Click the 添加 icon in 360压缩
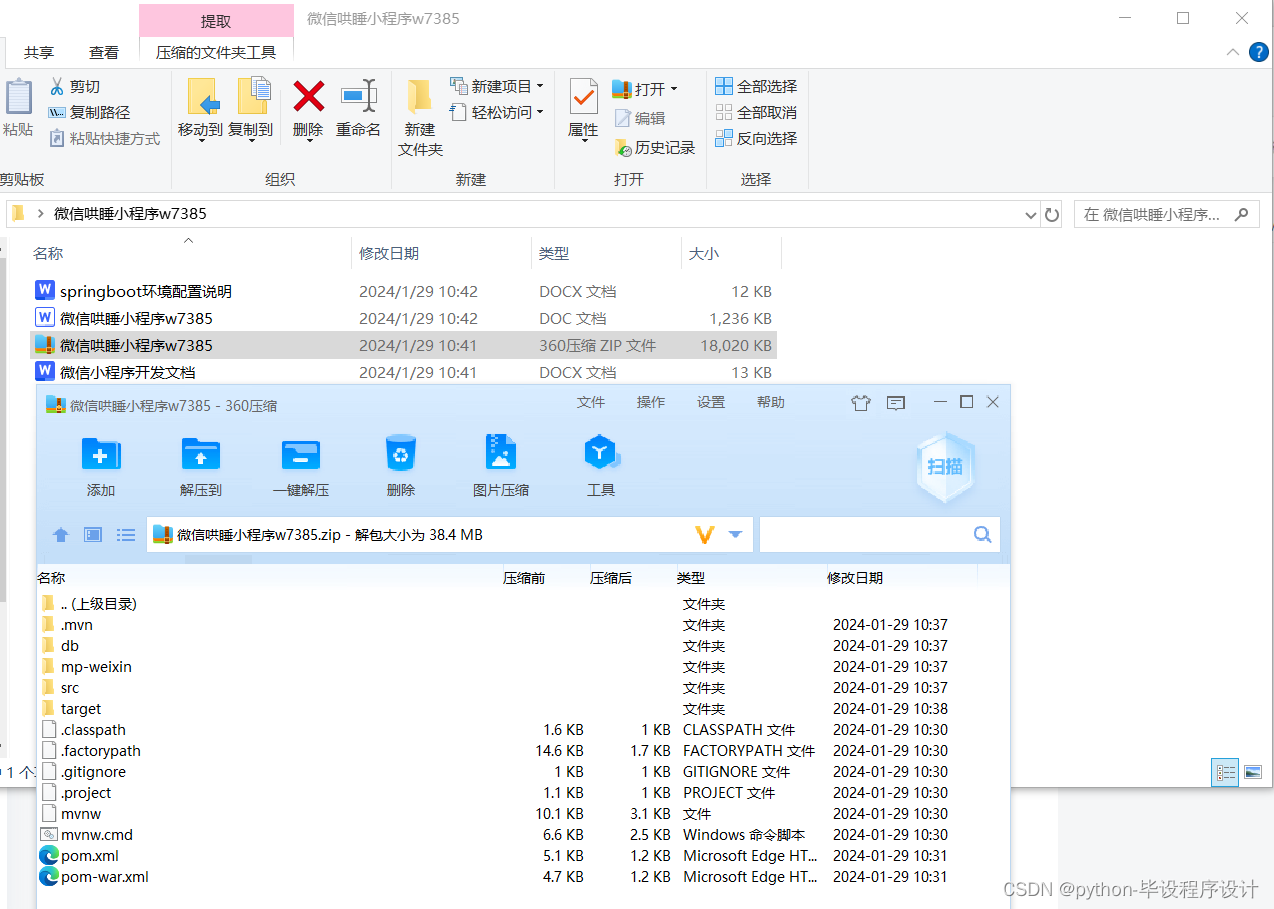Viewport: 1274px width, 909px height. point(101,455)
